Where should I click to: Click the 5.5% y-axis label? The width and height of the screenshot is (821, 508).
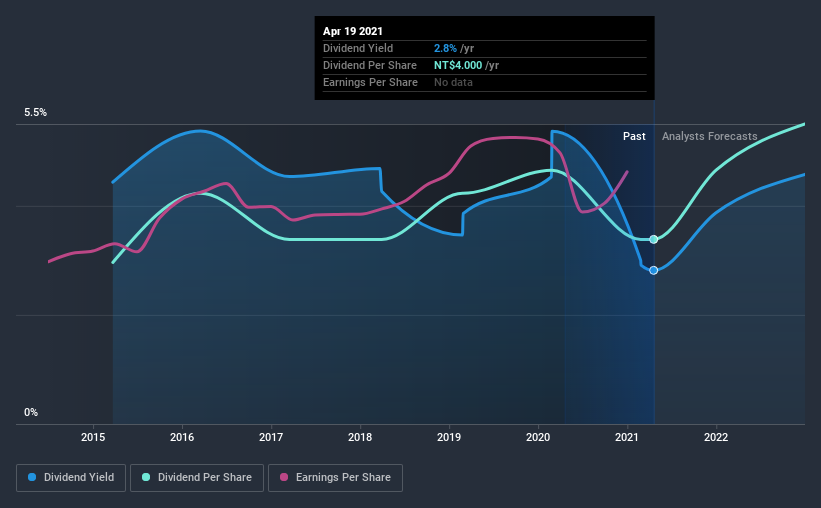point(35,113)
